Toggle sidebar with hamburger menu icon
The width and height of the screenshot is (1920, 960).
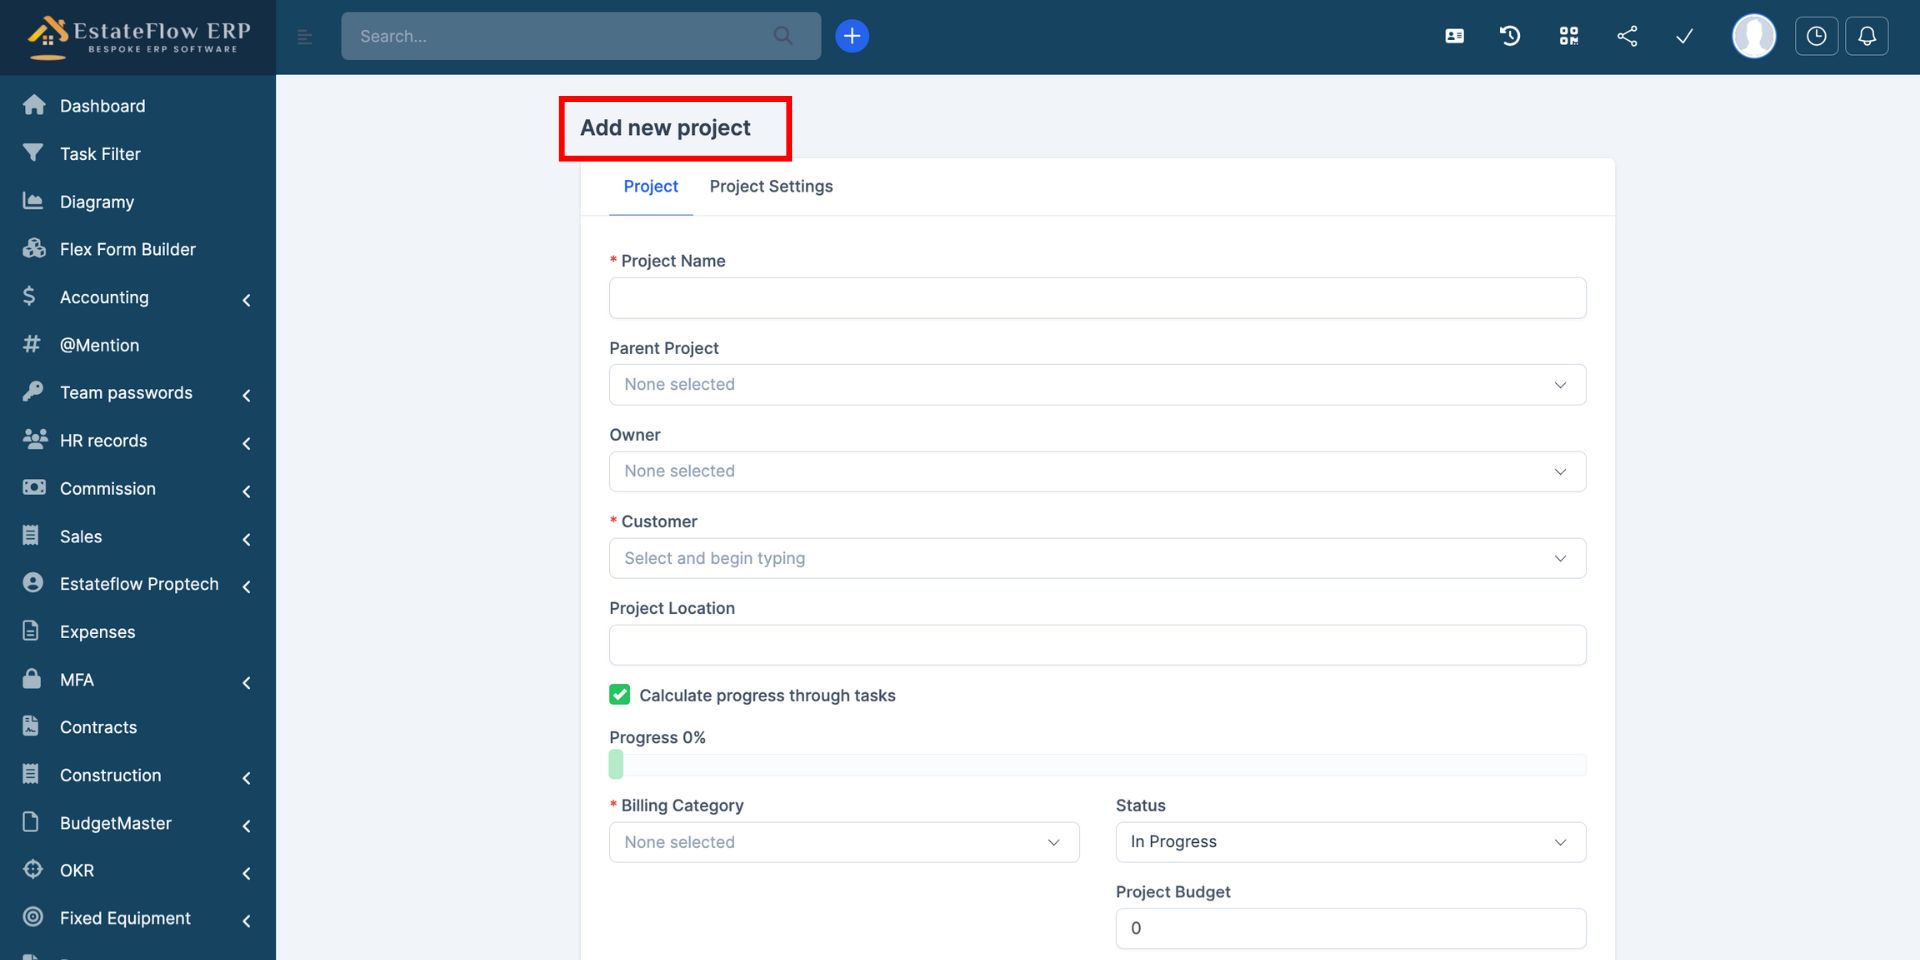point(305,37)
